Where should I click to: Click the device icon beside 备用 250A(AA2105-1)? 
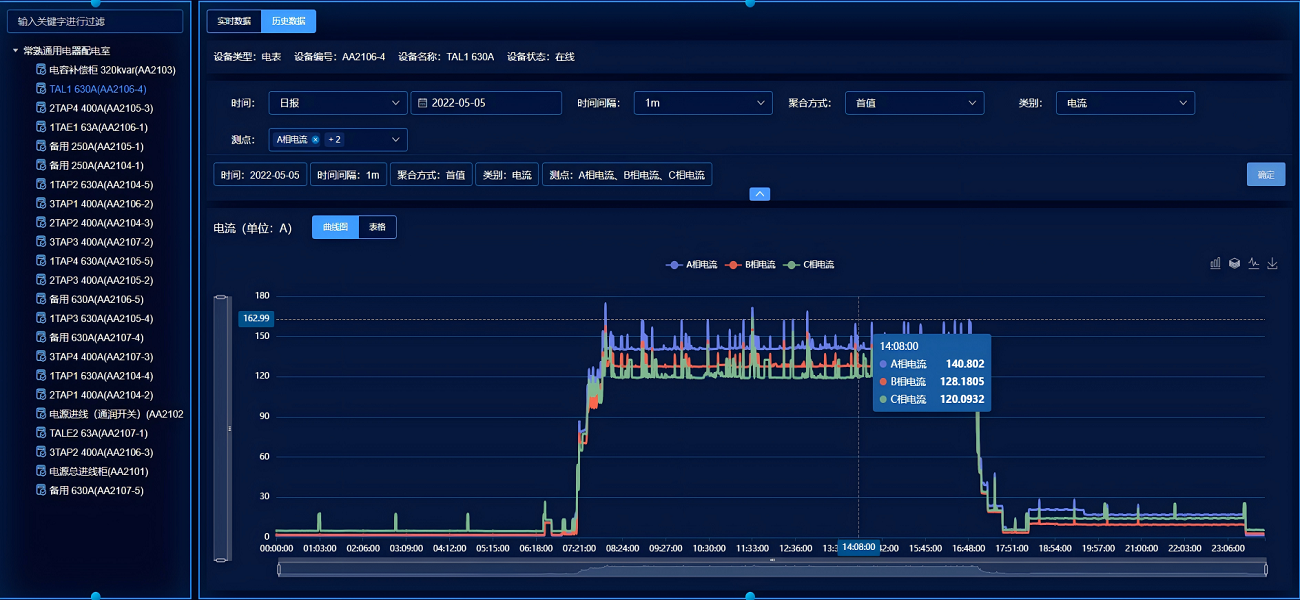point(41,146)
